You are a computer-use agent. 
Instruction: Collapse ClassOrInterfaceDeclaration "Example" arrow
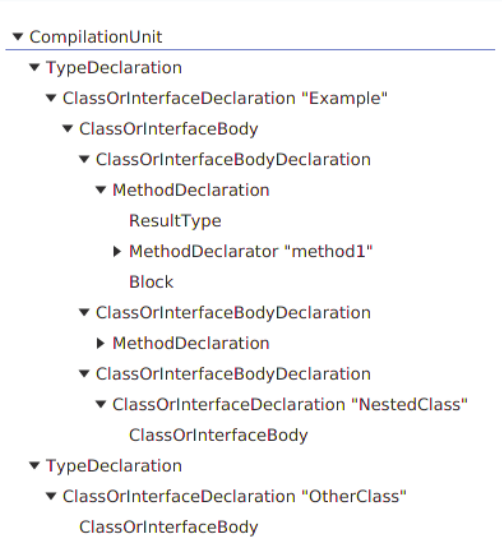tap(51, 98)
